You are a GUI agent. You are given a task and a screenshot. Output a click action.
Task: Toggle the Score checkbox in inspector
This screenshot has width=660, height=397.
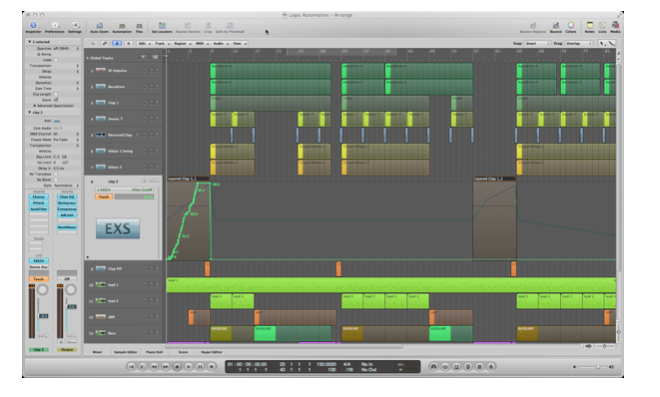(x=56, y=100)
